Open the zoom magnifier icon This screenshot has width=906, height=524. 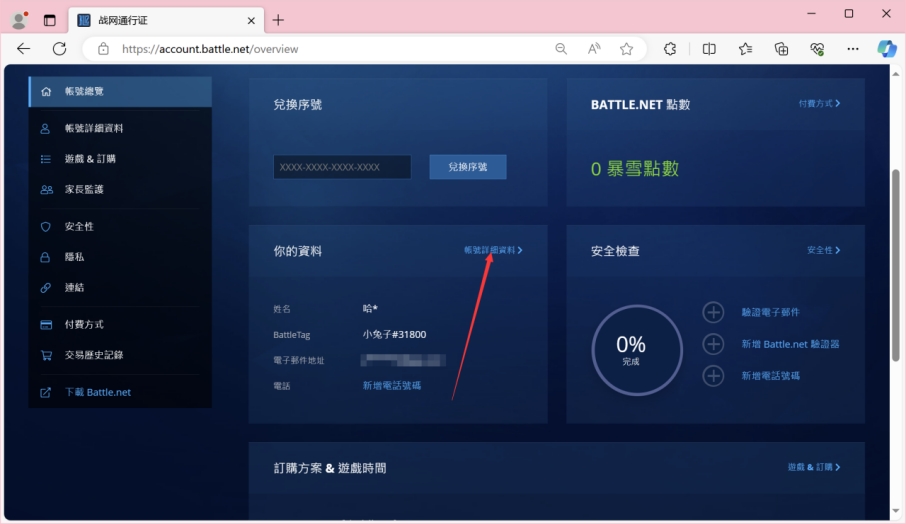tap(560, 49)
